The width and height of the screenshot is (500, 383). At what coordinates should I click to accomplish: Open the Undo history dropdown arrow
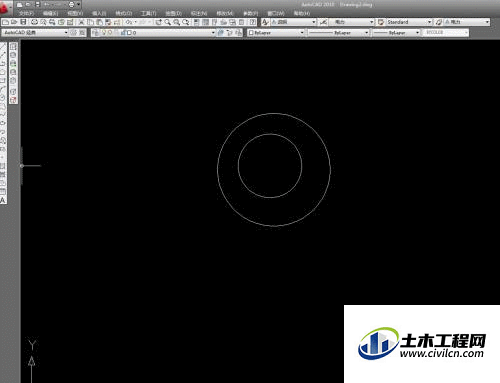coord(135,22)
